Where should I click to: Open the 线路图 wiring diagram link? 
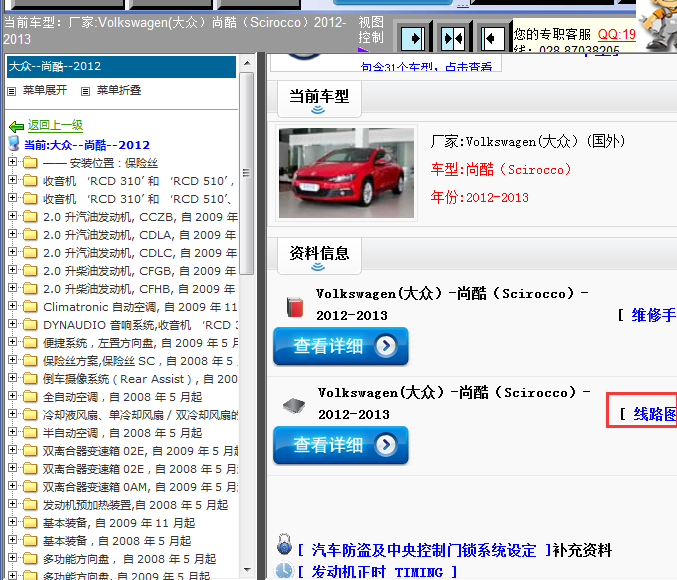[655, 414]
